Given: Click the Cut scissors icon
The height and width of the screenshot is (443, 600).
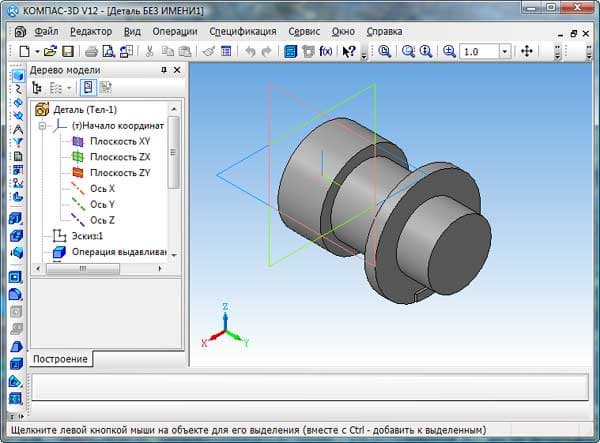Looking at the screenshot, I should (150, 51).
